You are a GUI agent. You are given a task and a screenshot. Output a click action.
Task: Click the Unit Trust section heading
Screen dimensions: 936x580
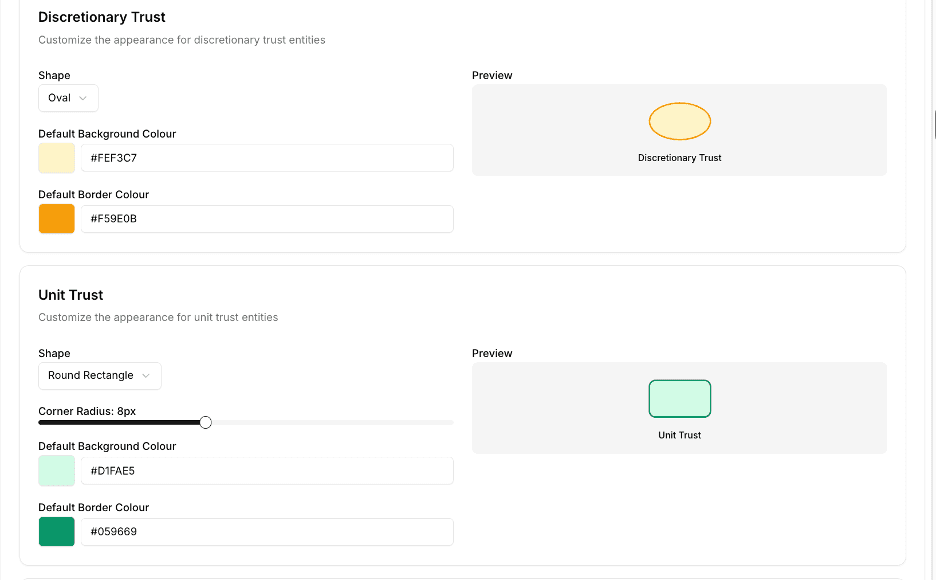(x=71, y=295)
